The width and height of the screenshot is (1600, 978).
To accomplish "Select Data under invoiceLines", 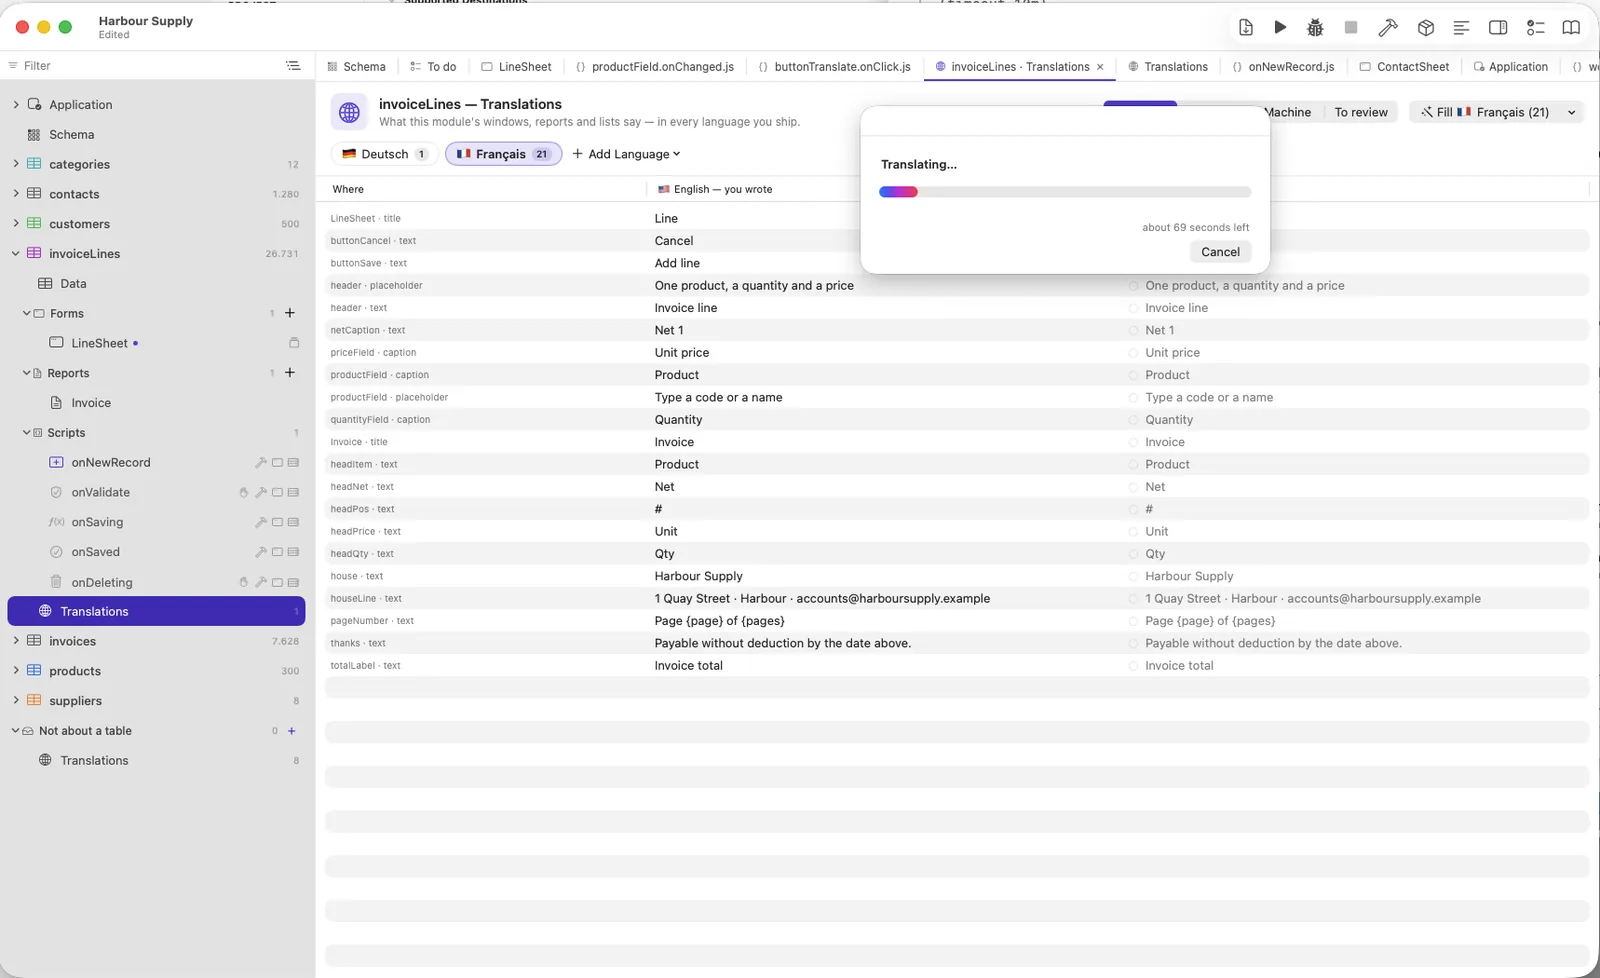I will pos(73,284).
